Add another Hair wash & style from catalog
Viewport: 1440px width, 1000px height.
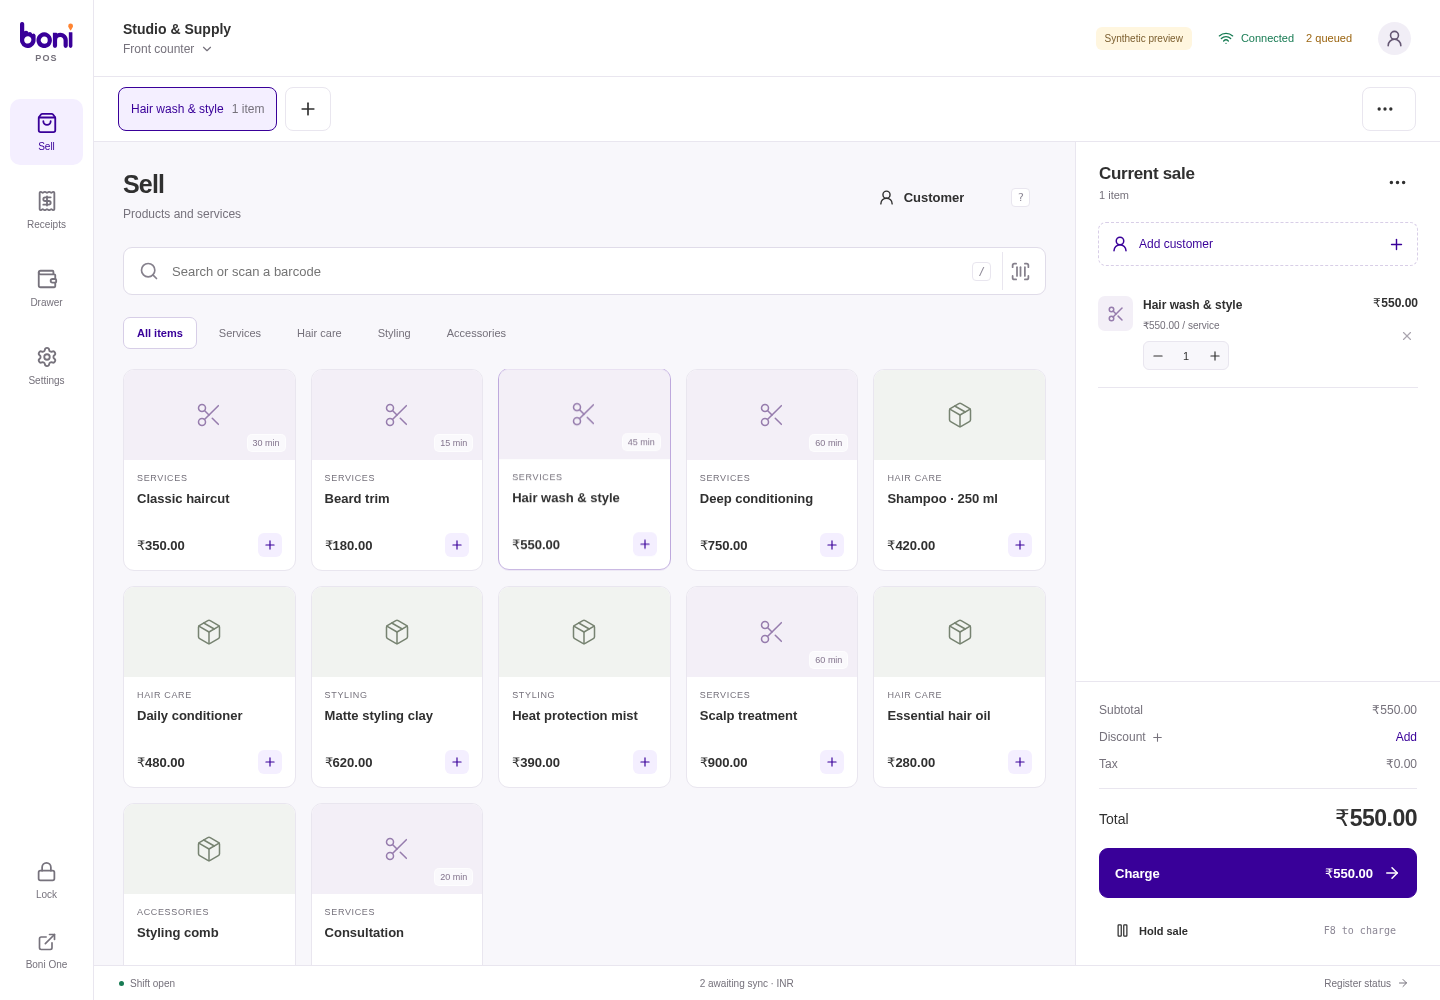[x=645, y=544]
